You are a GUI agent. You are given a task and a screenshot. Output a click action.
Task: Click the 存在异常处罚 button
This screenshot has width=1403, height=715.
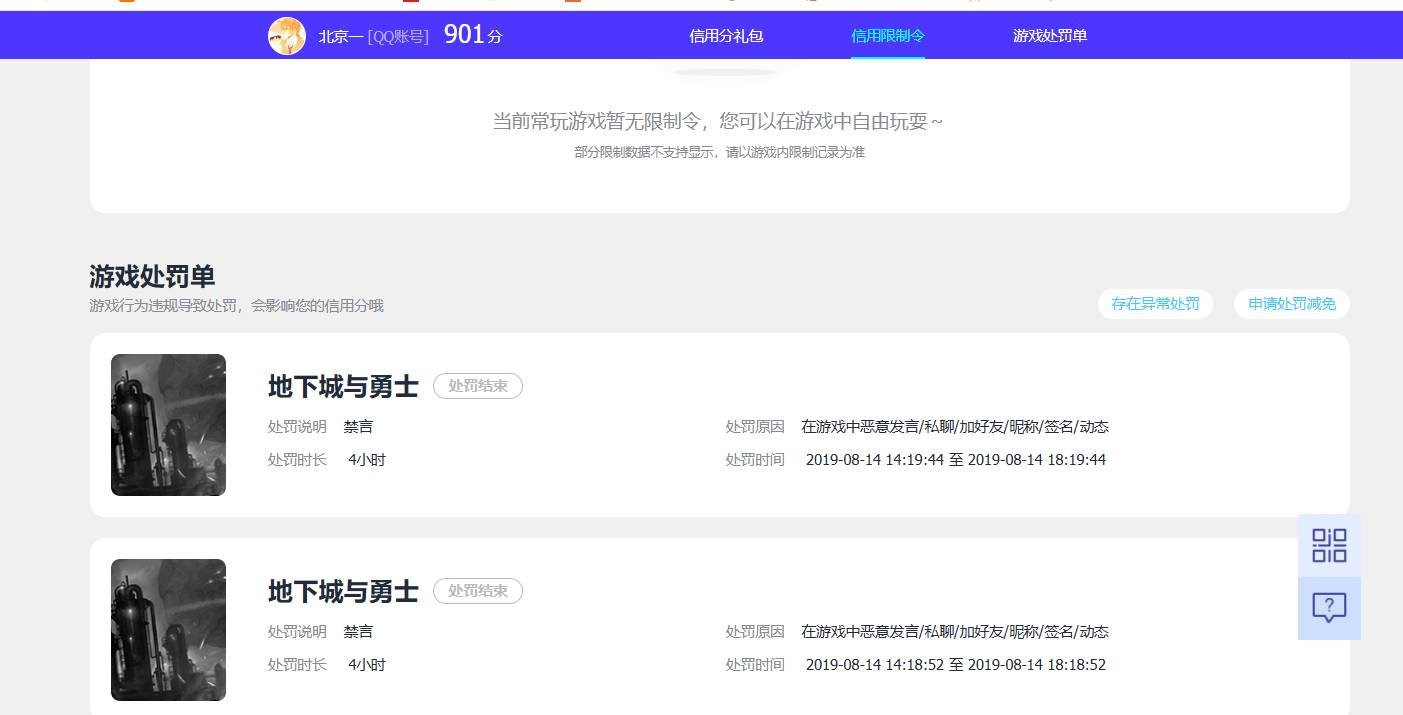[1155, 304]
